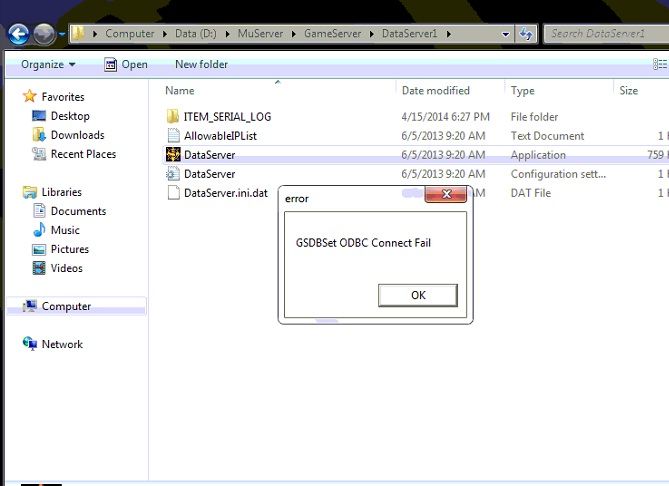Open Downloads in the Favorites list

(77, 135)
